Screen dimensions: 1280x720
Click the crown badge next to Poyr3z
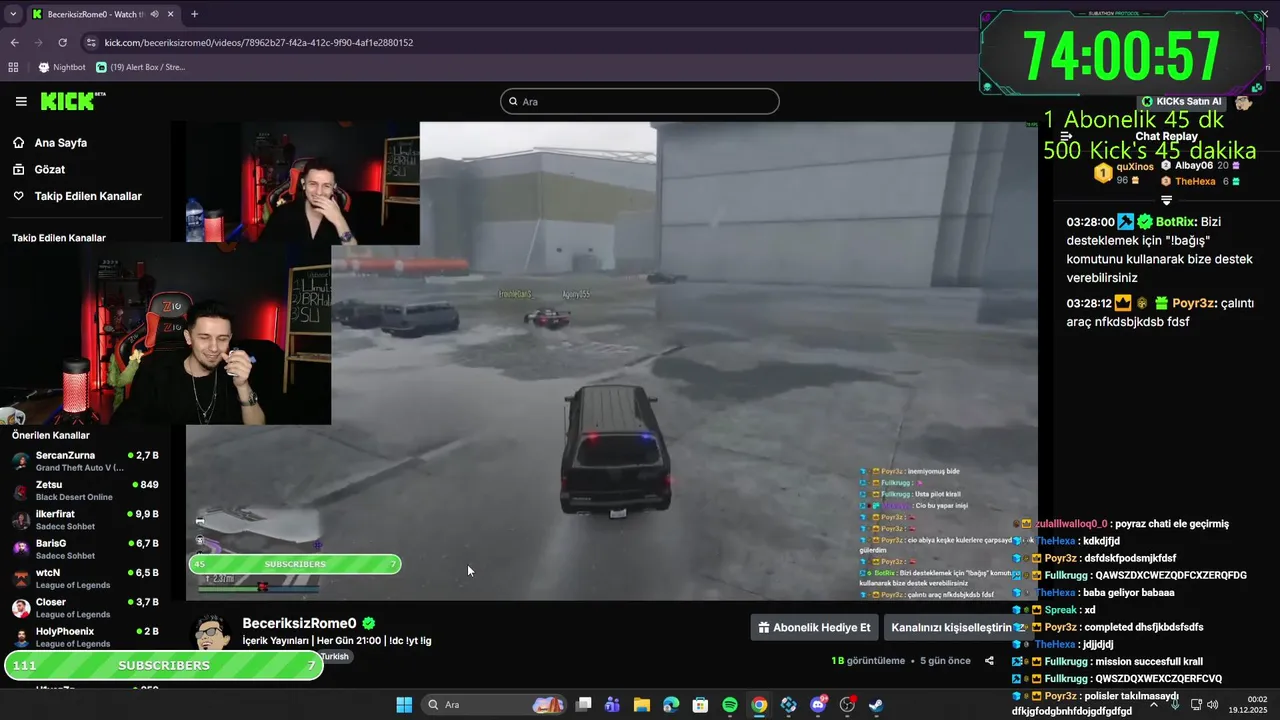pos(1123,303)
